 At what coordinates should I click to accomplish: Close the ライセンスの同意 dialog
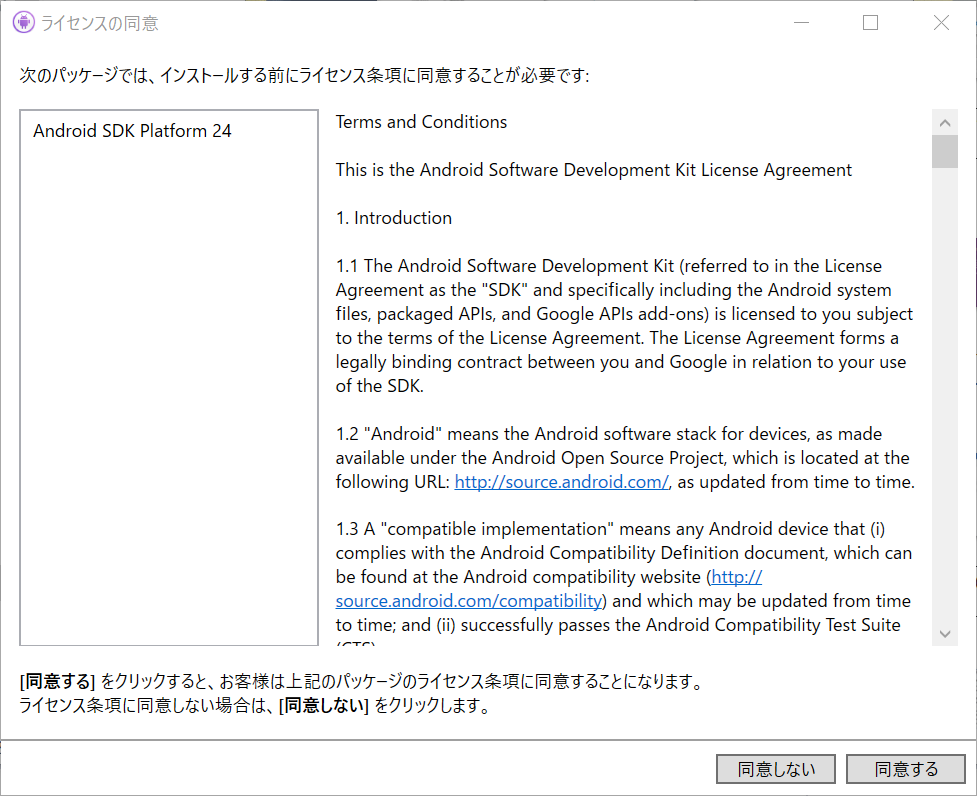coord(941,23)
